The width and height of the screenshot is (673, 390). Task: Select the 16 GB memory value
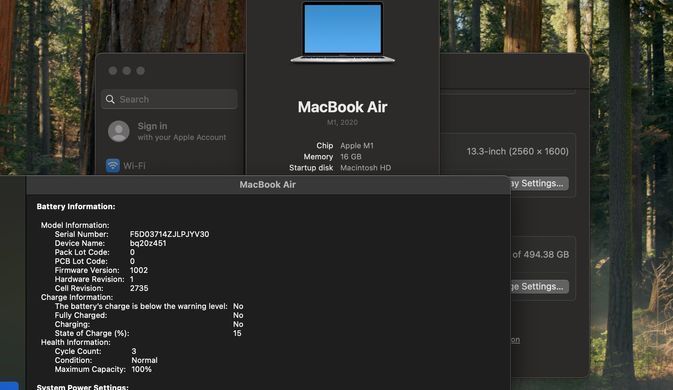coord(351,157)
